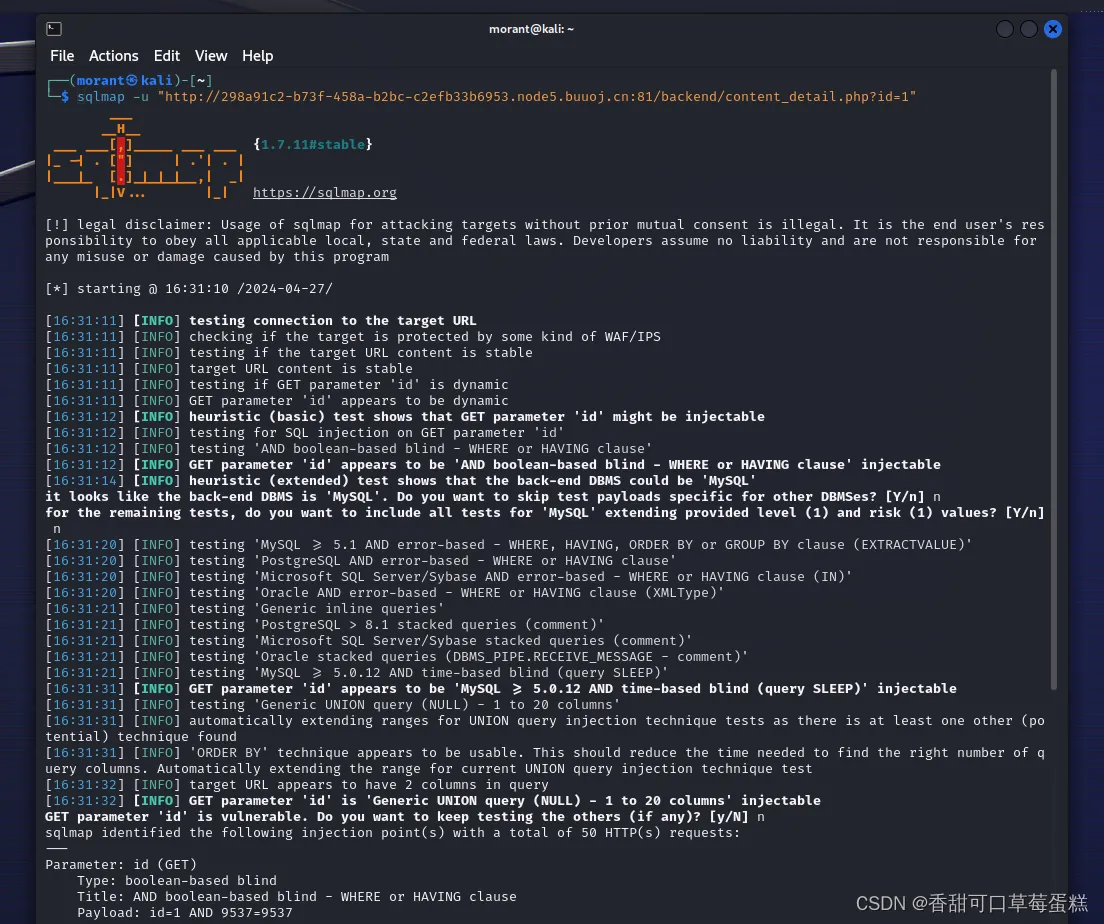This screenshot has height=924, width=1104.
Task: Click 'Type: boolean-based blind' line
Action: coord(177,880)
